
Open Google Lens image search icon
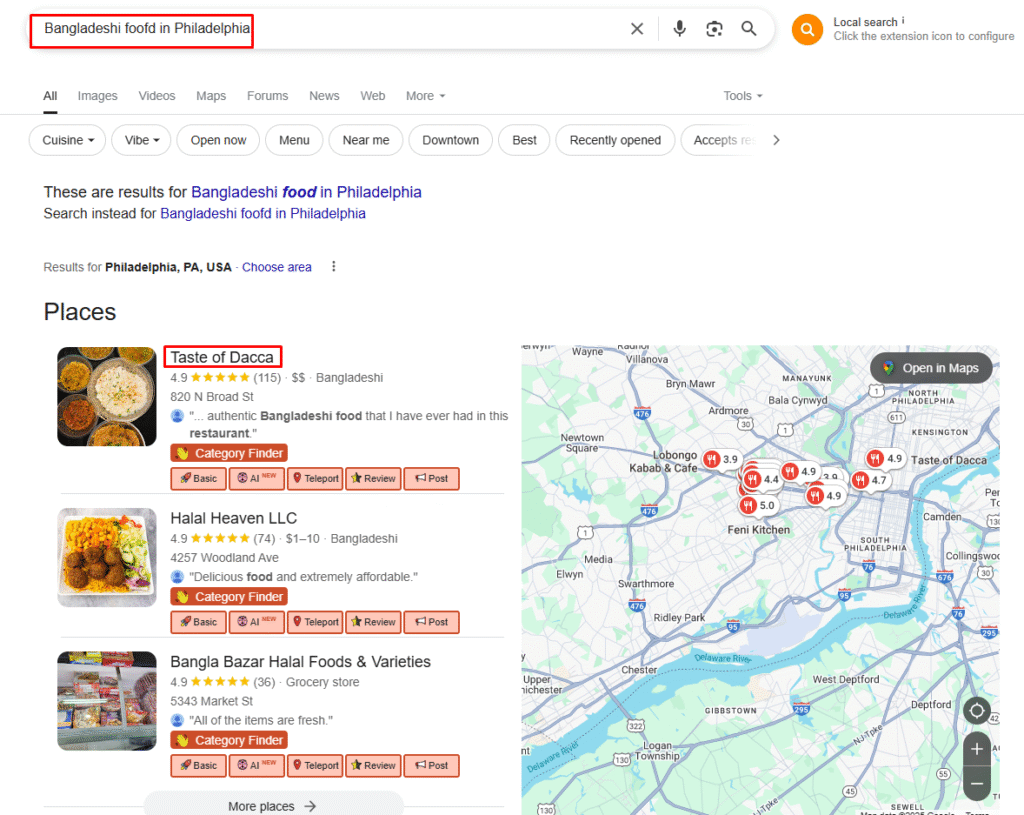pos(714,29)
